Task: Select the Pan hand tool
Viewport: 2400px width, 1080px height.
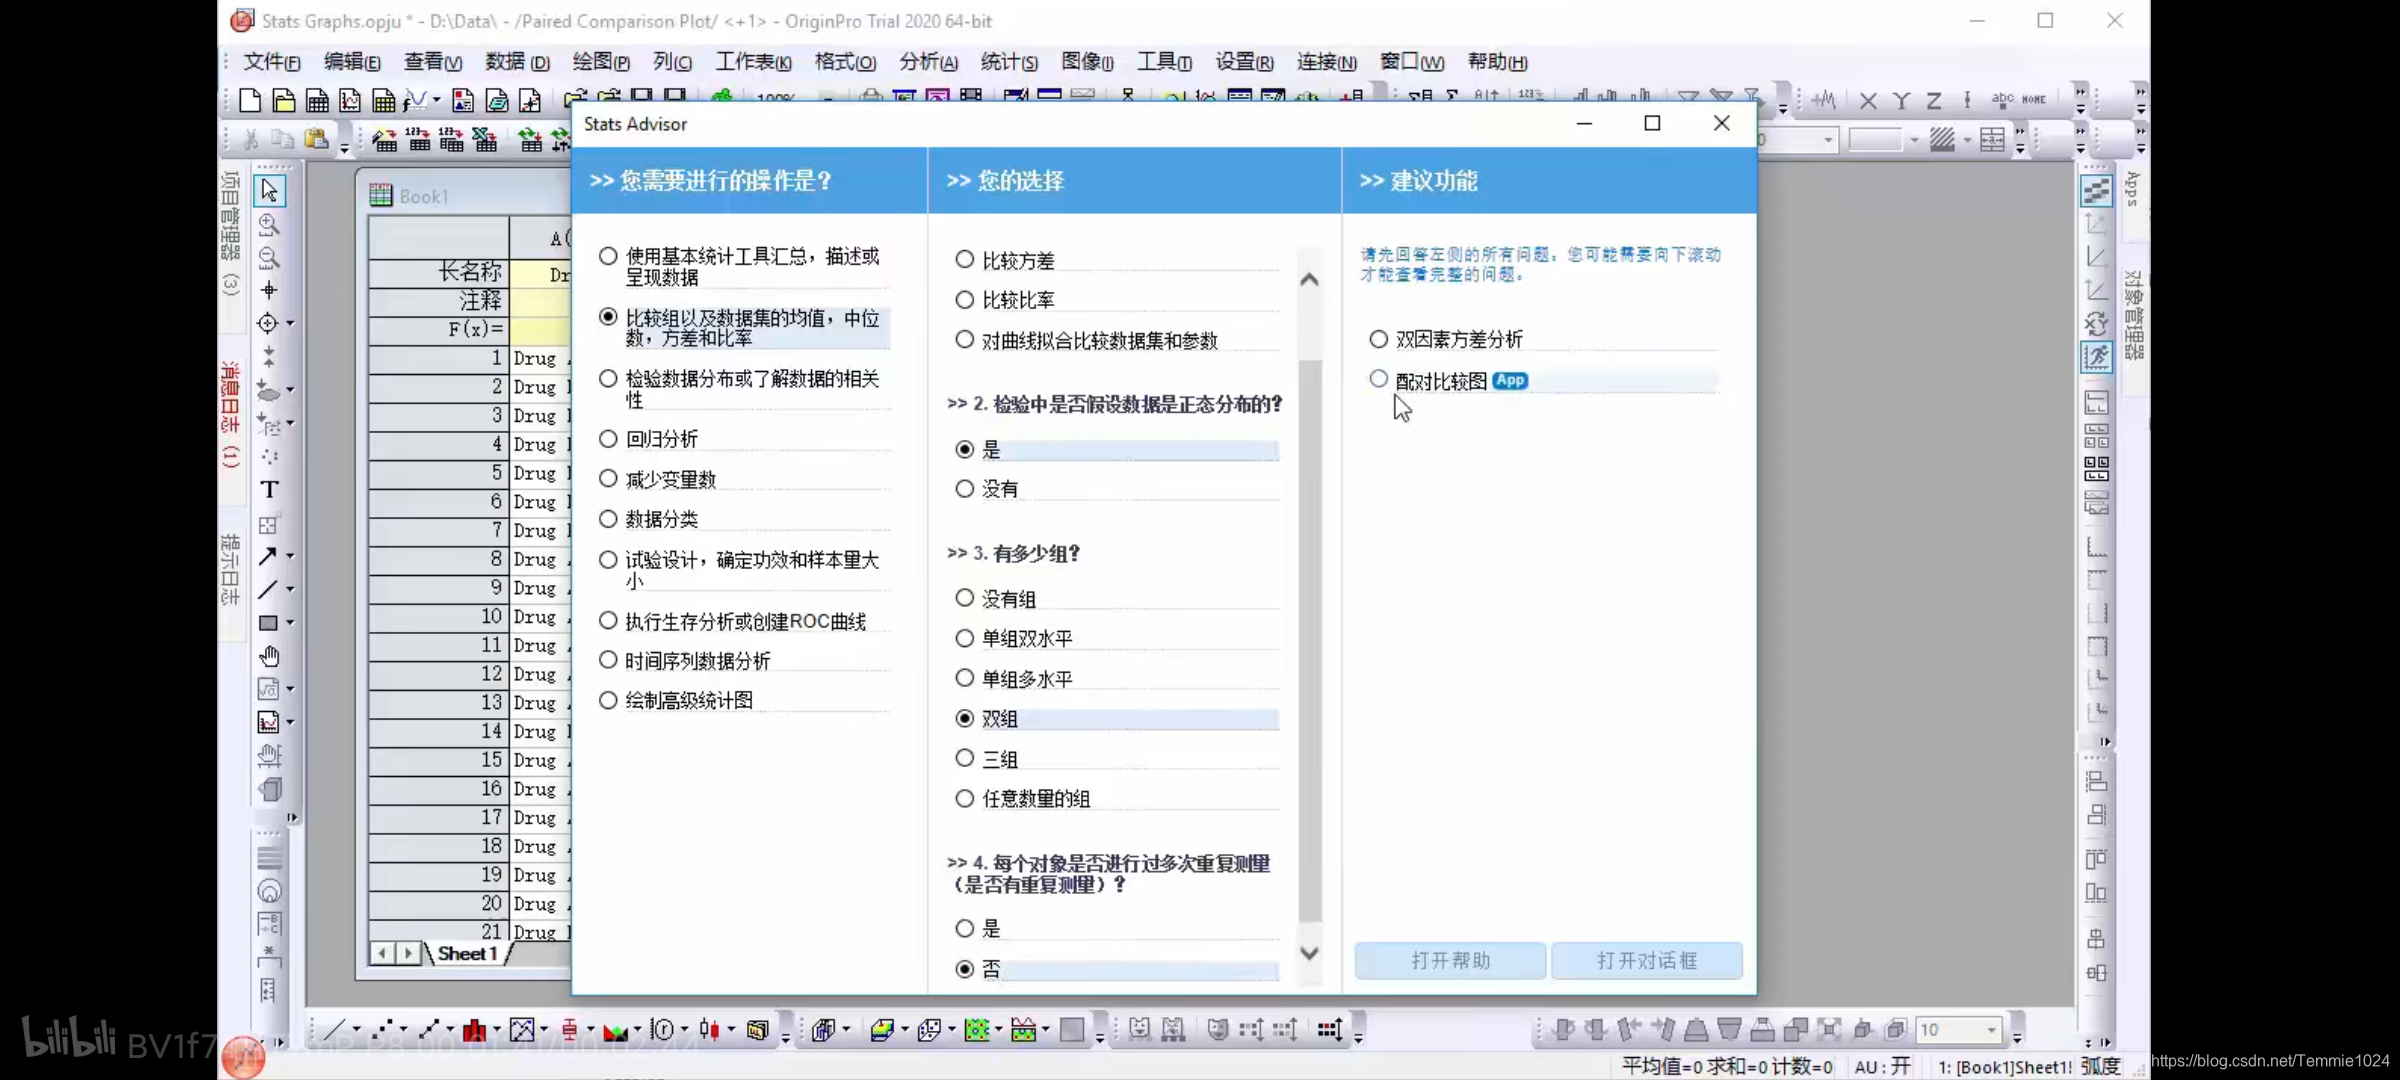Action: (269, 656)
